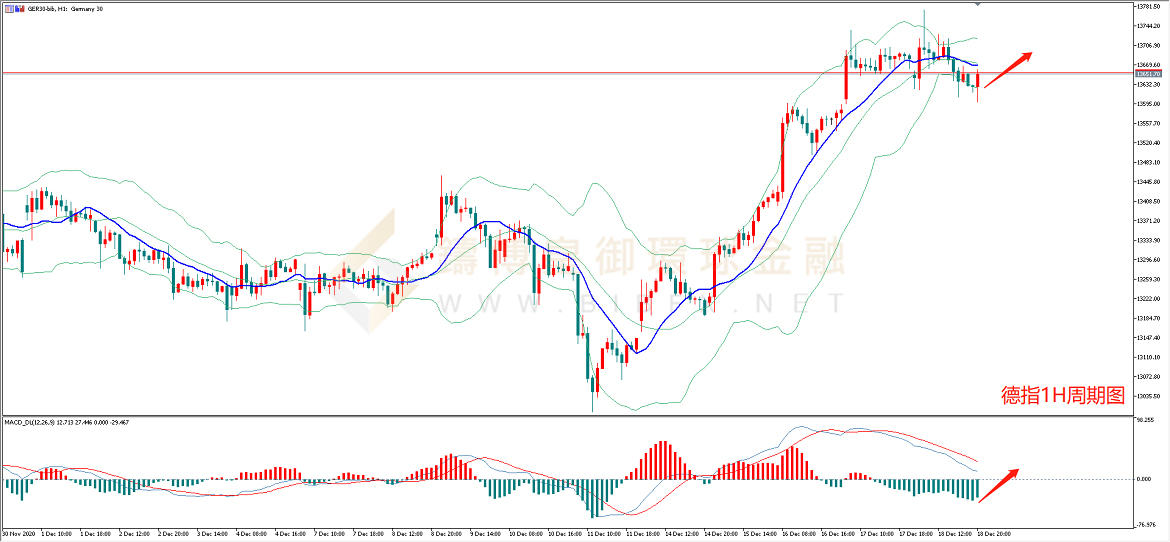Select the red horizontal price line
1170x542 pixels.
point(500,73)
